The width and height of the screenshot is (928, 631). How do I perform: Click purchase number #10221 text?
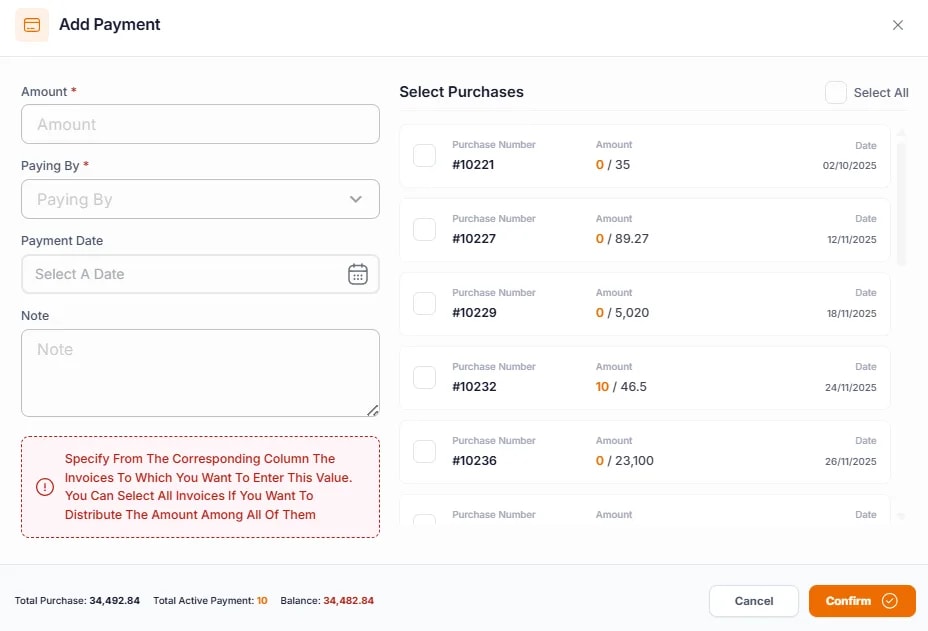tap(473, 165)
